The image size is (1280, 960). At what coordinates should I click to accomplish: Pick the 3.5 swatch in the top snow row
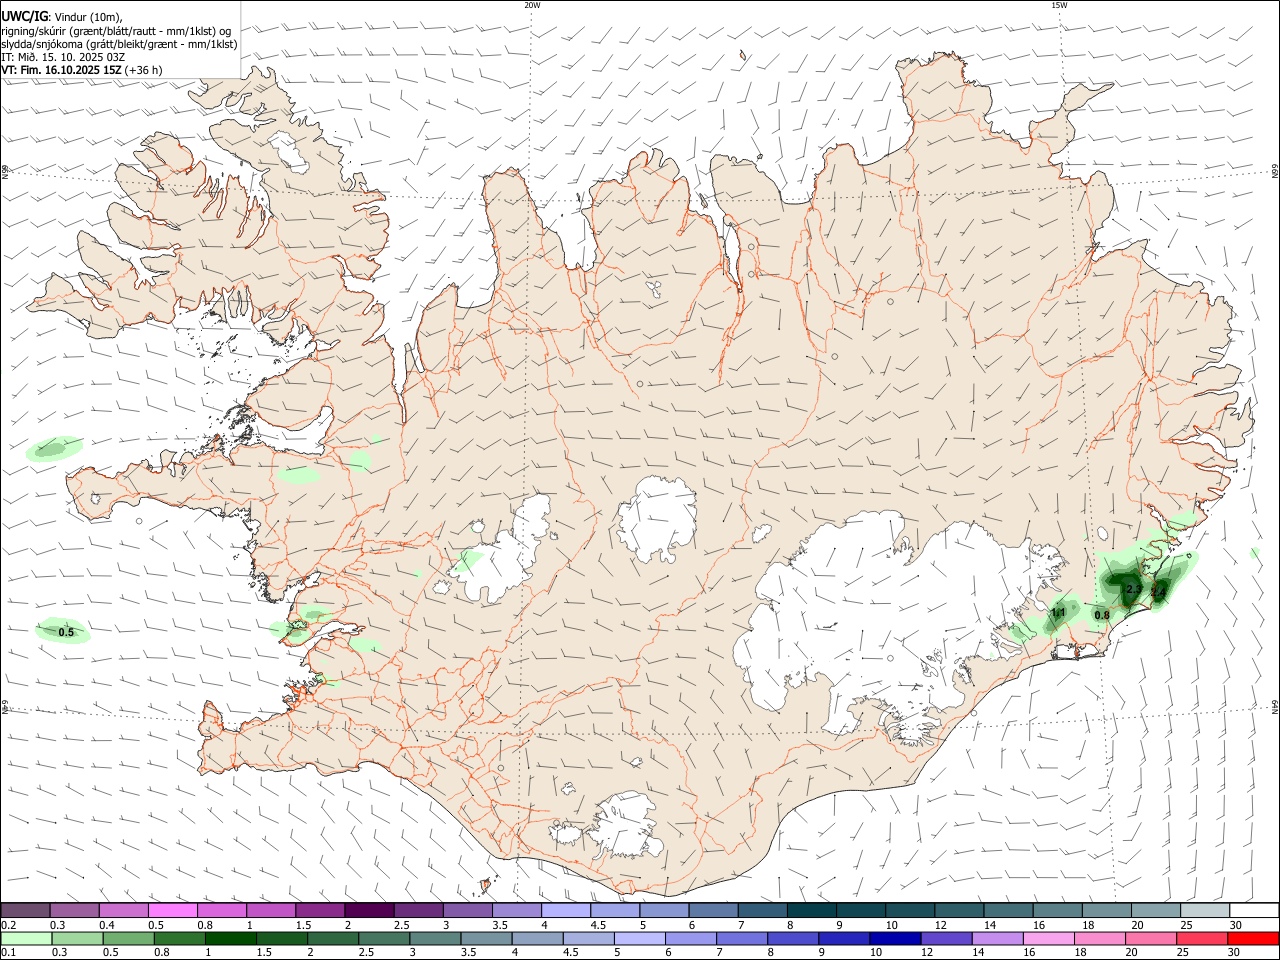click(516, 910)
